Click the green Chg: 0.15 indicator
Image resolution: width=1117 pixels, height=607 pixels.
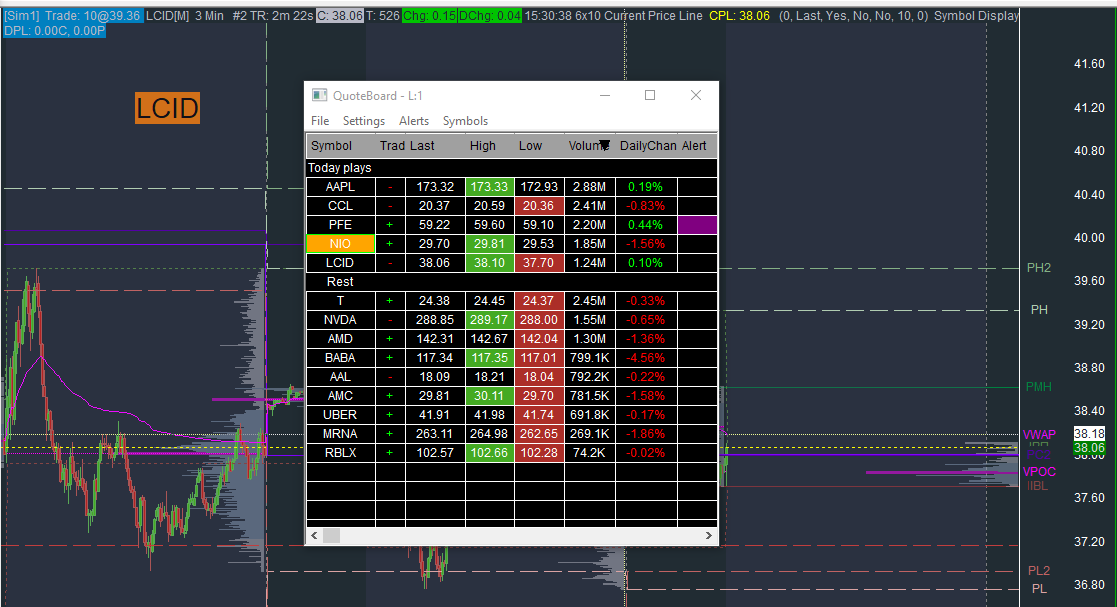[x=429, y=16]
